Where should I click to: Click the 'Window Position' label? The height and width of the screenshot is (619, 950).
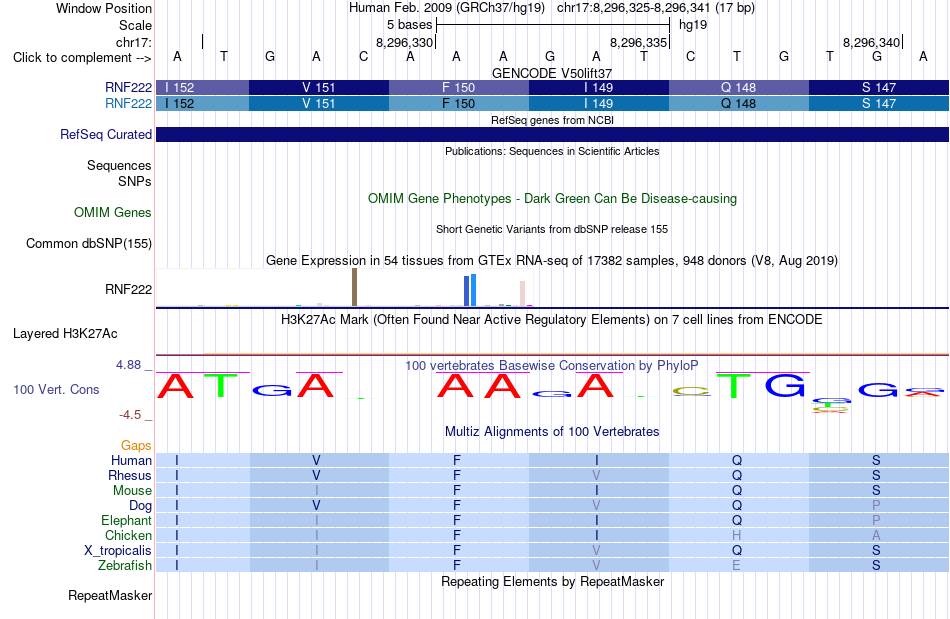(x=104, y=8)
